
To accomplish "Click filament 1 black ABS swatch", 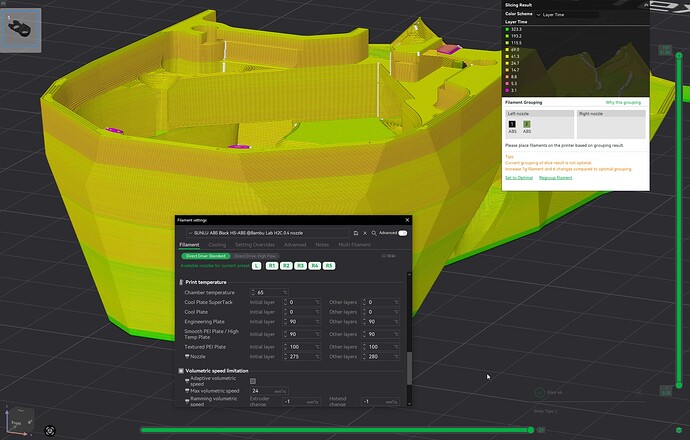I will [512, 124].
